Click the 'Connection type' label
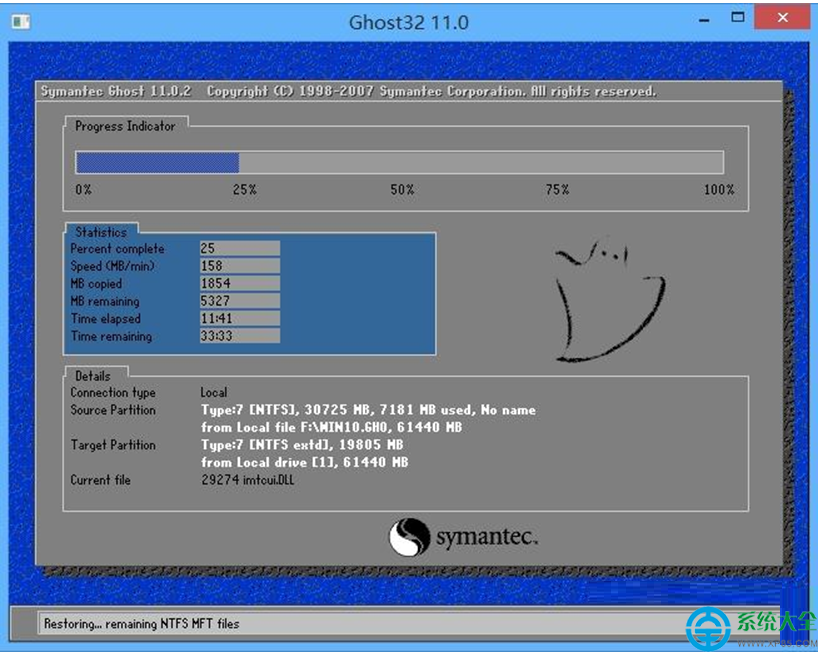820x654 pixels. [x=113, y=393]
